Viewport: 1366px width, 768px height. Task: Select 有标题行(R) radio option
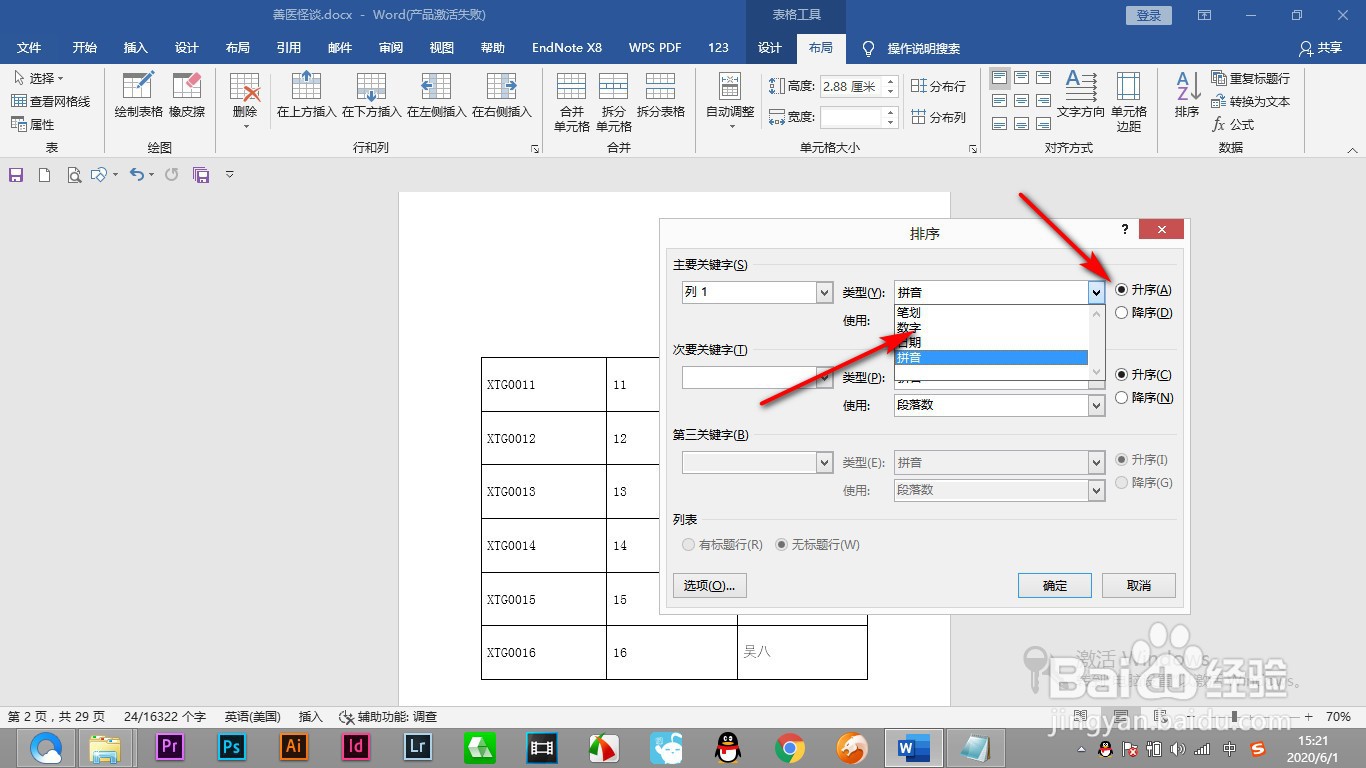point(722,545)
